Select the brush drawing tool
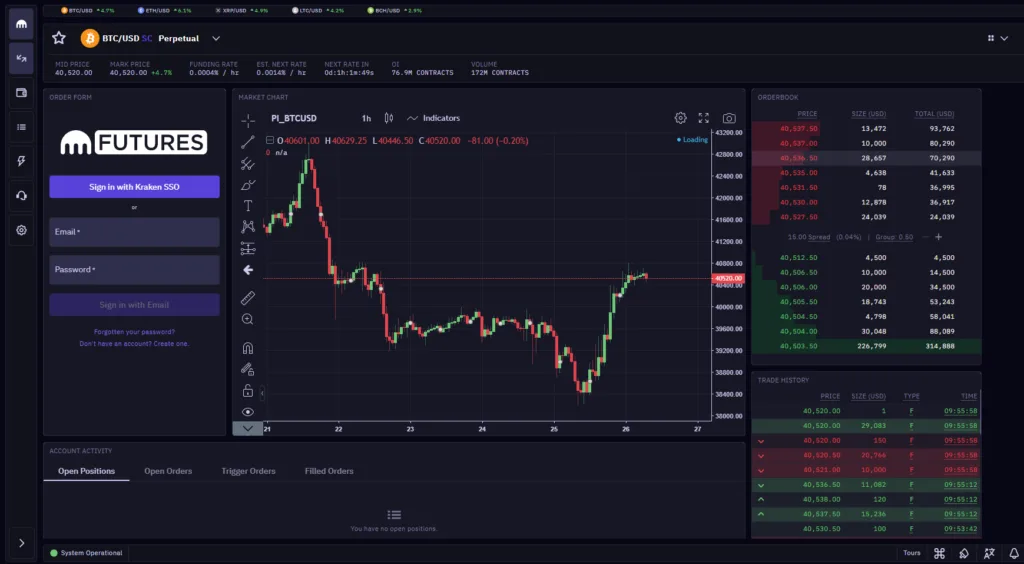The width and height of the screenshot is (1024, 564). pos(248,185)
